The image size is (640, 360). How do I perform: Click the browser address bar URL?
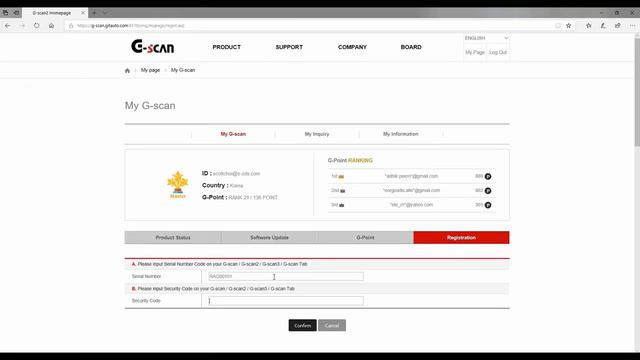(131, 26)
